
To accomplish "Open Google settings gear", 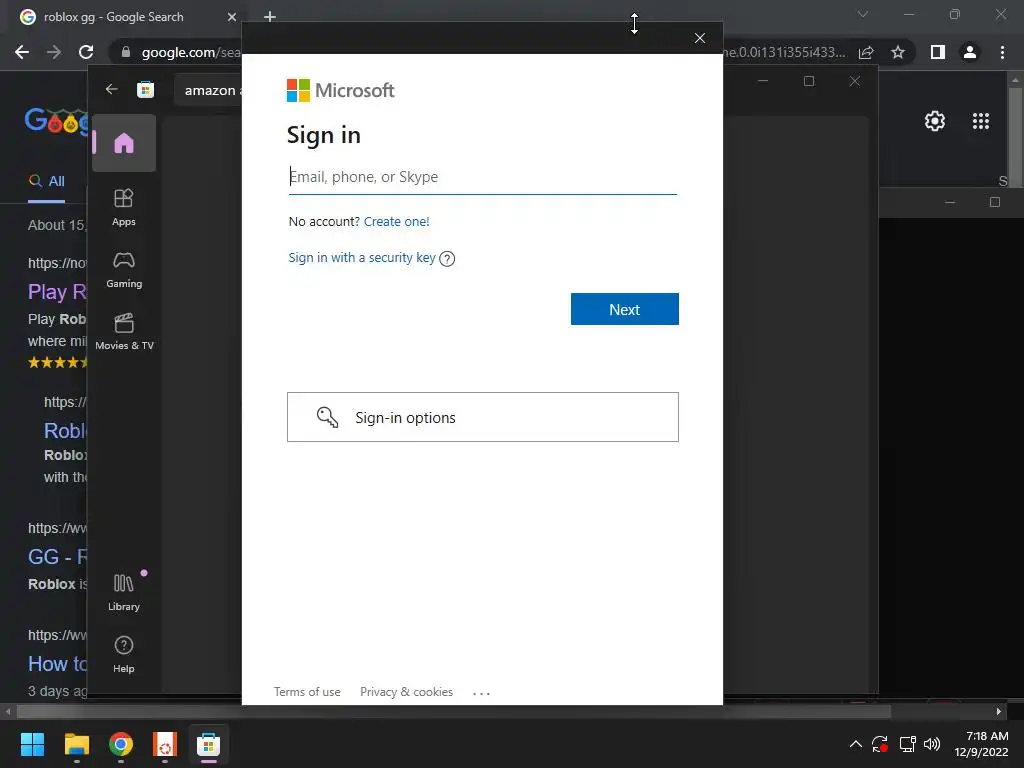I will tap(935, 121).
